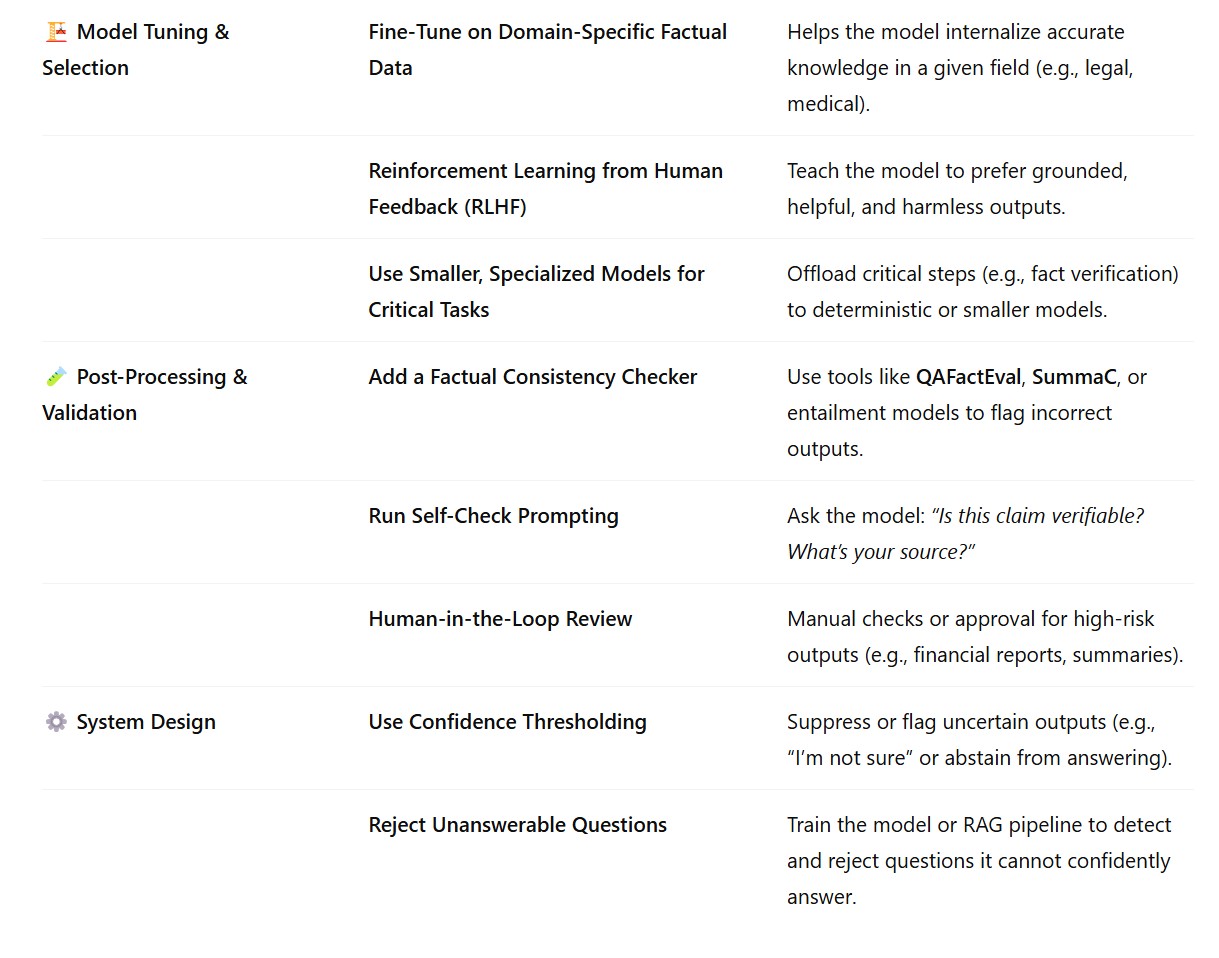Click the "Use Confidence Thresholding" title

(507, 722)
